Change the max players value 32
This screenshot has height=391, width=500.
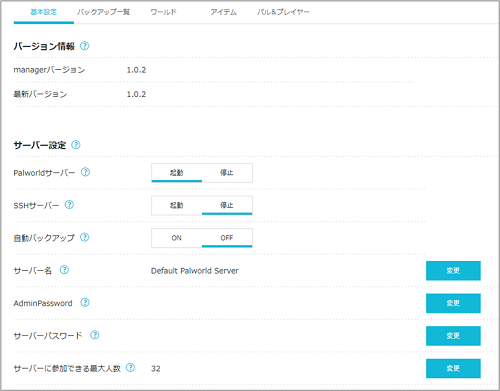click(x=453, y=368)
